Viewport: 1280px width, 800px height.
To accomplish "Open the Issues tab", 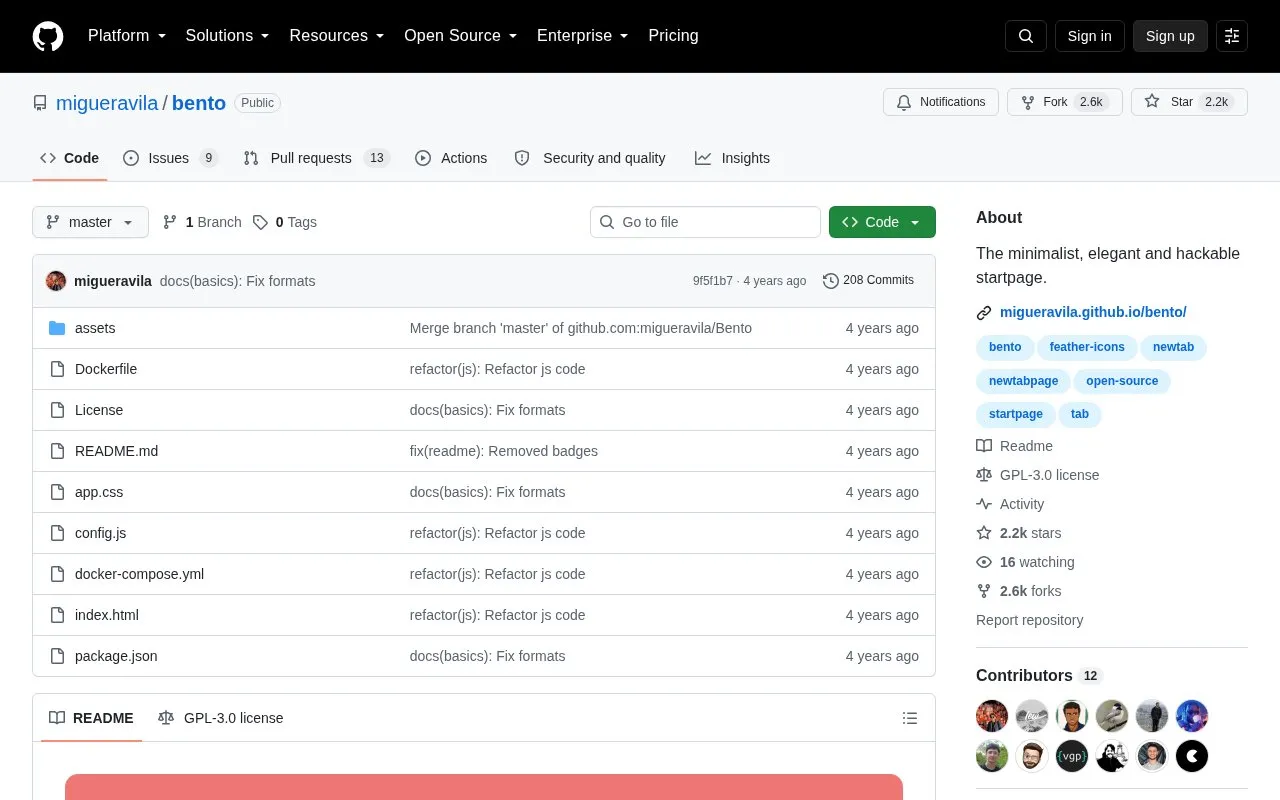I will click(x=170, y=158).
